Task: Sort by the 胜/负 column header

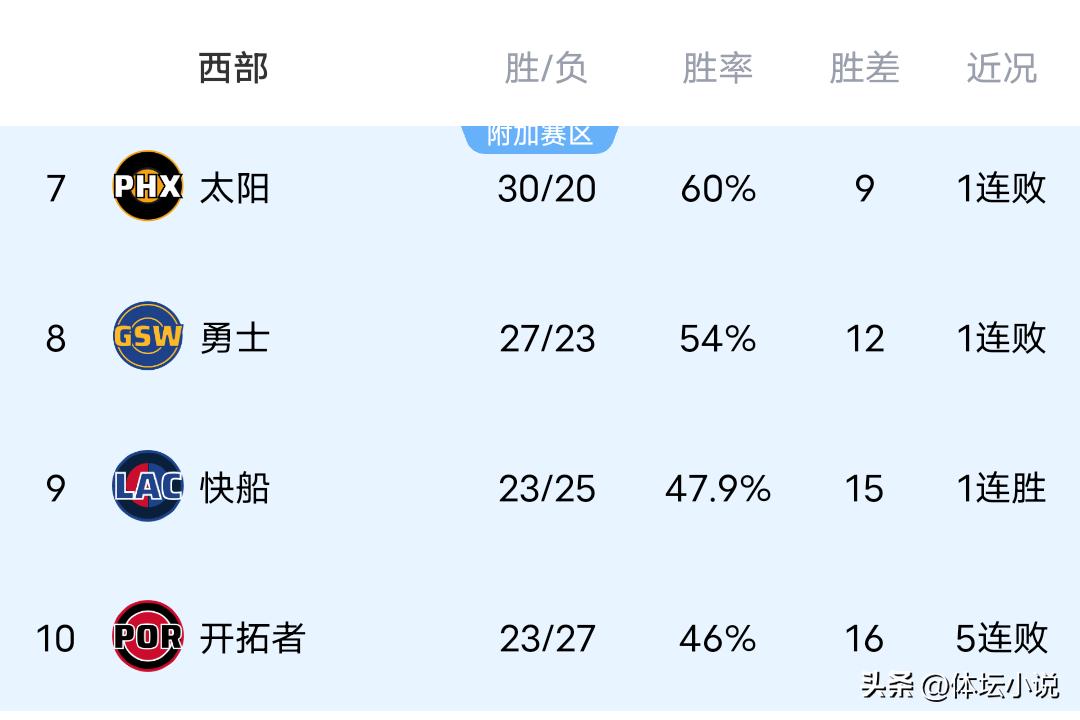Action: [546, 68]
